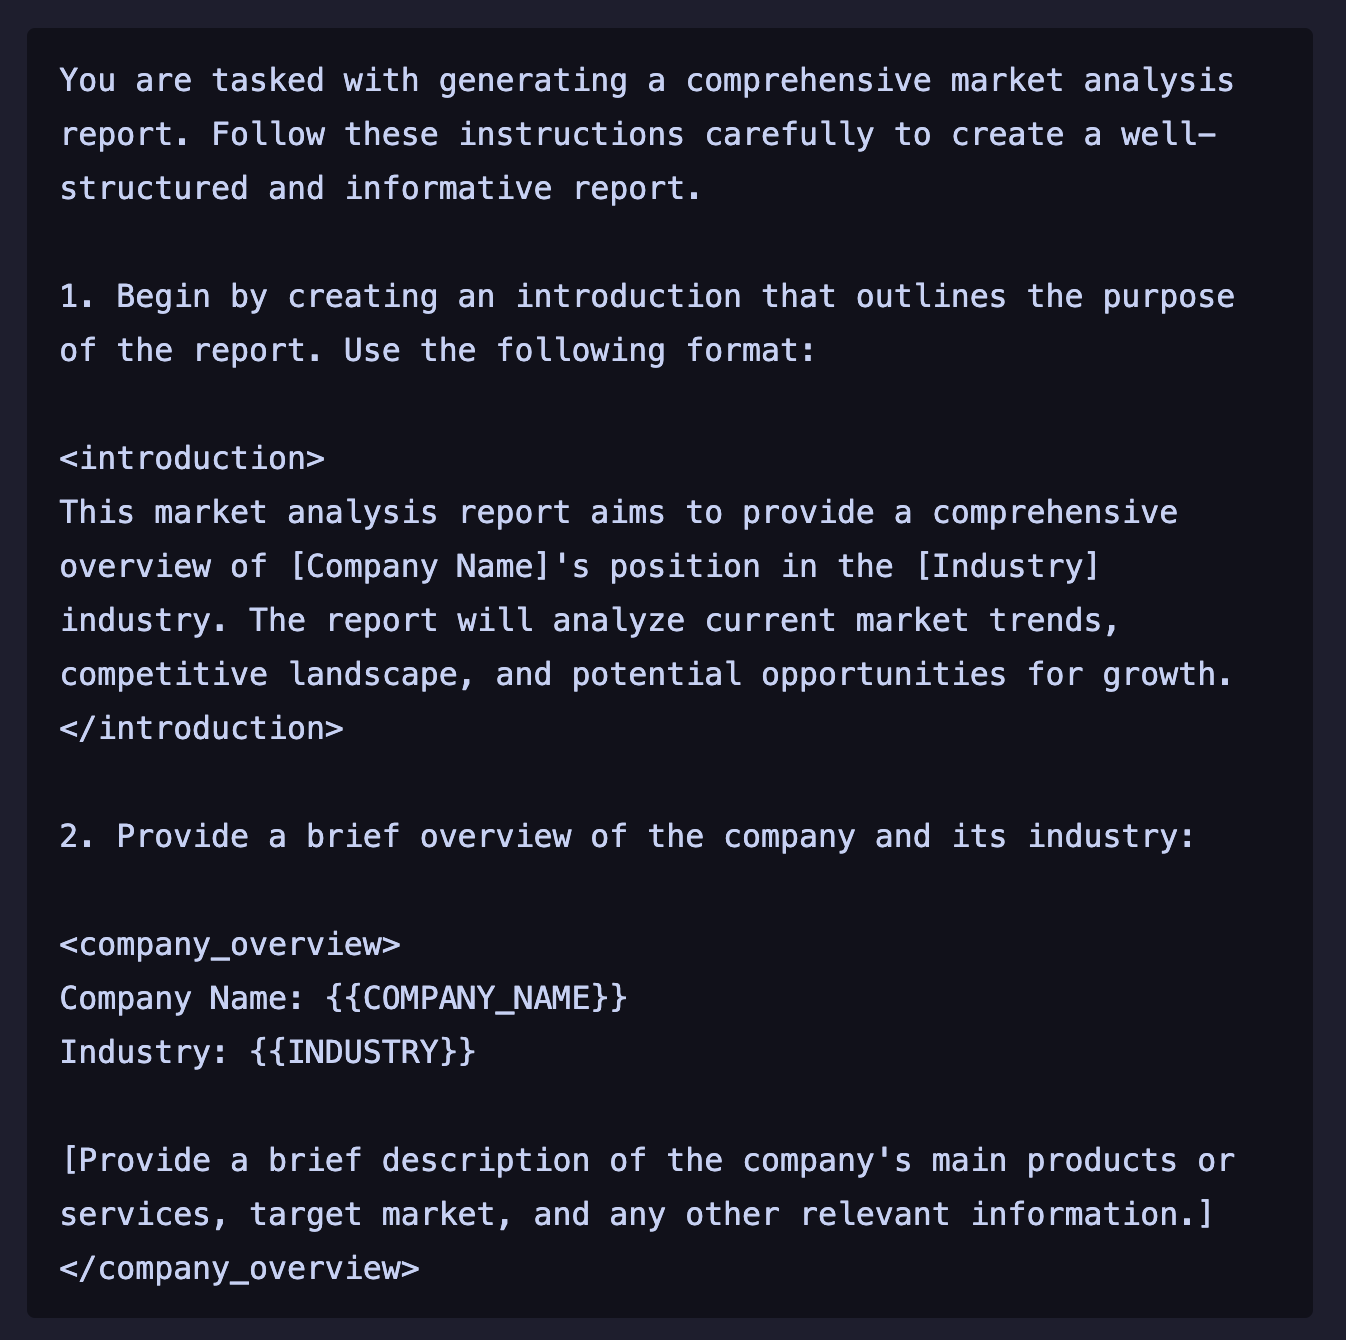This screenshot has width=1346, height=1340.
Task: Click the word 'comprehensive' in first line
Action: tap(808, 80)
